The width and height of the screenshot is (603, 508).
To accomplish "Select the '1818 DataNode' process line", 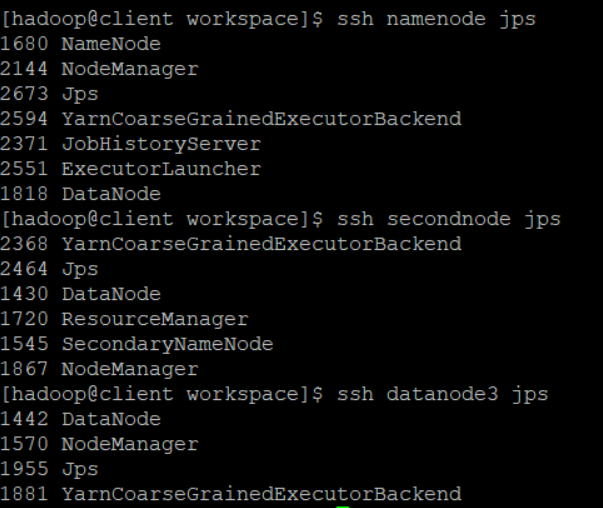I will pyautogui.click(x=80, y=194).
